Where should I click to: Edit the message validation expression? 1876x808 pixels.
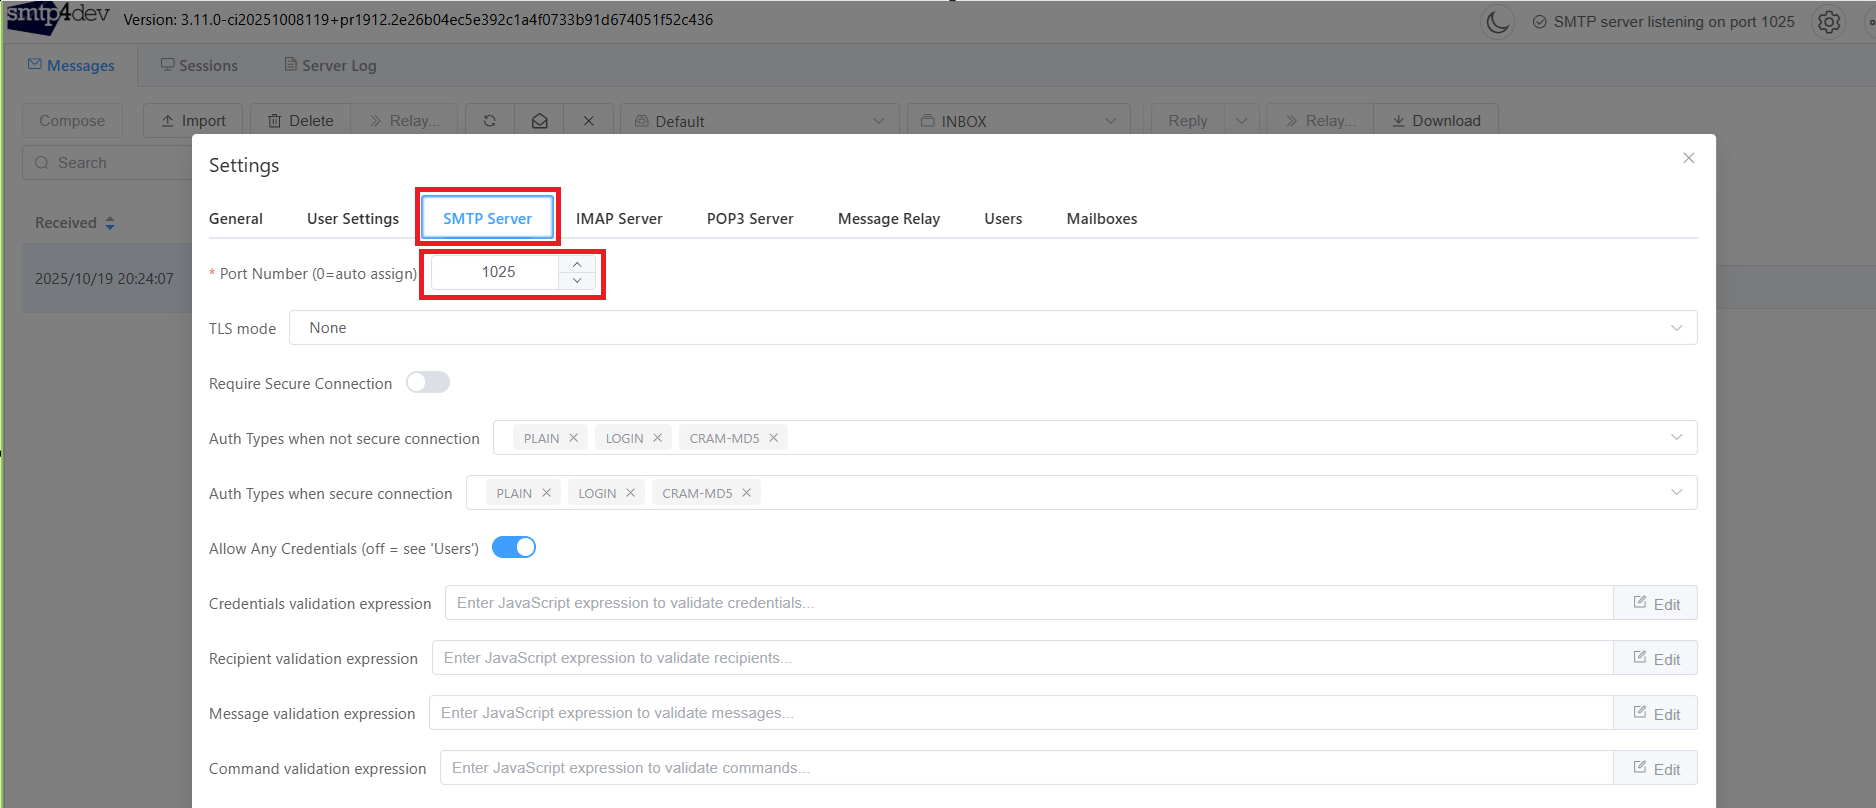[x=1656, y=713]
